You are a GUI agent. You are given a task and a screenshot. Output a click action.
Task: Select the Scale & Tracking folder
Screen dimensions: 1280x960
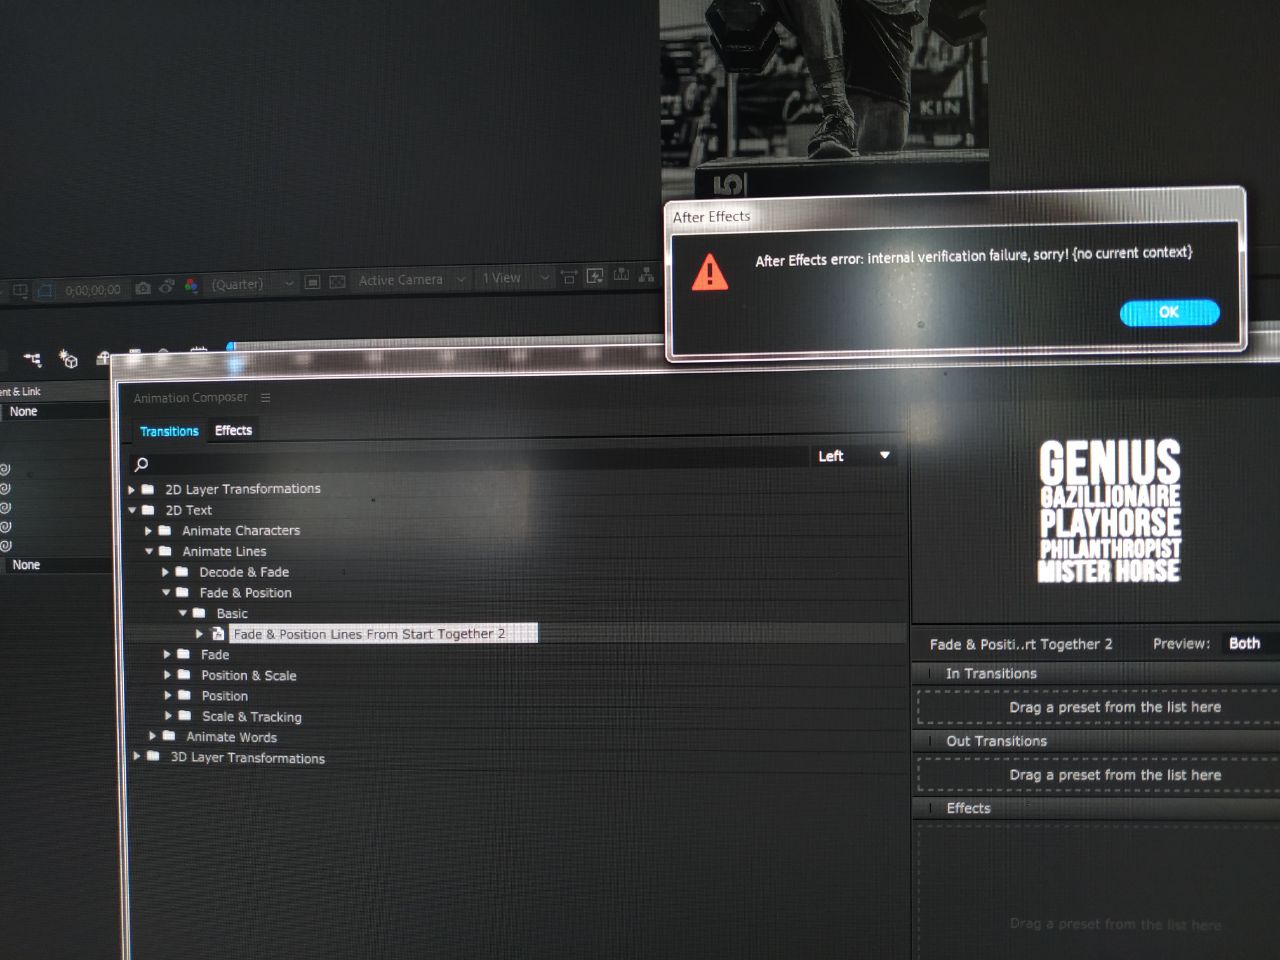[252, 717]
